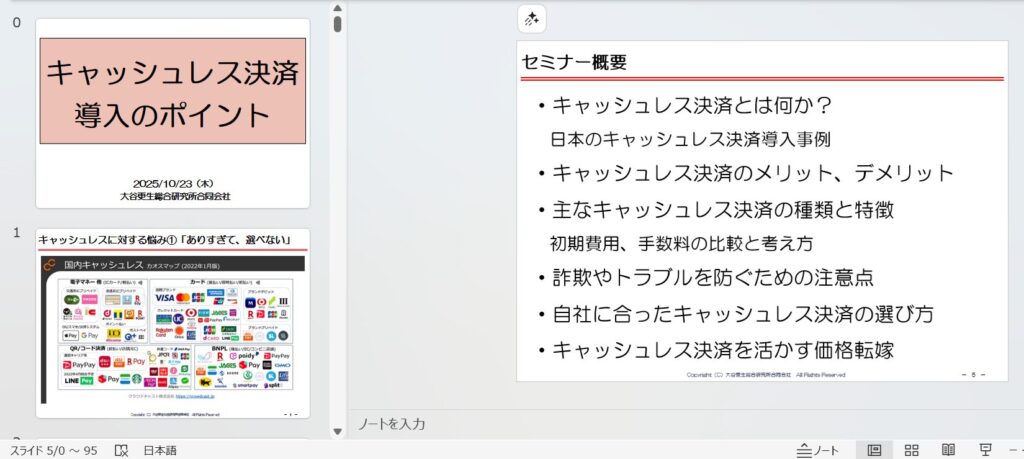Open Reading View book icon
The image size is (1024, 459).
coord(948,450)
